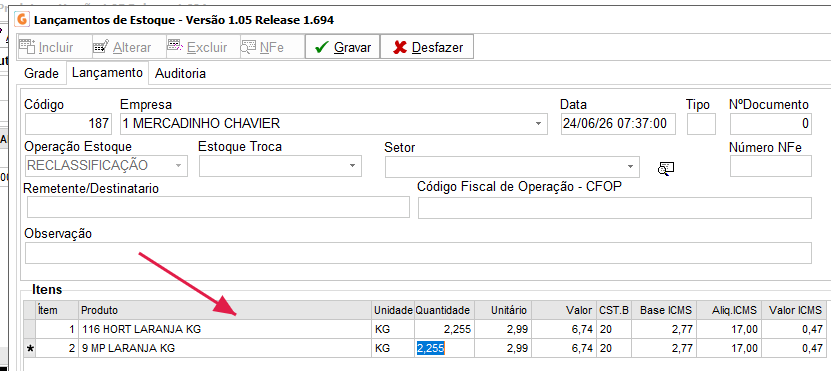Click the Alterar toolbar button
The height and width of the screenshot is (371, 831).
click(129, 47)
